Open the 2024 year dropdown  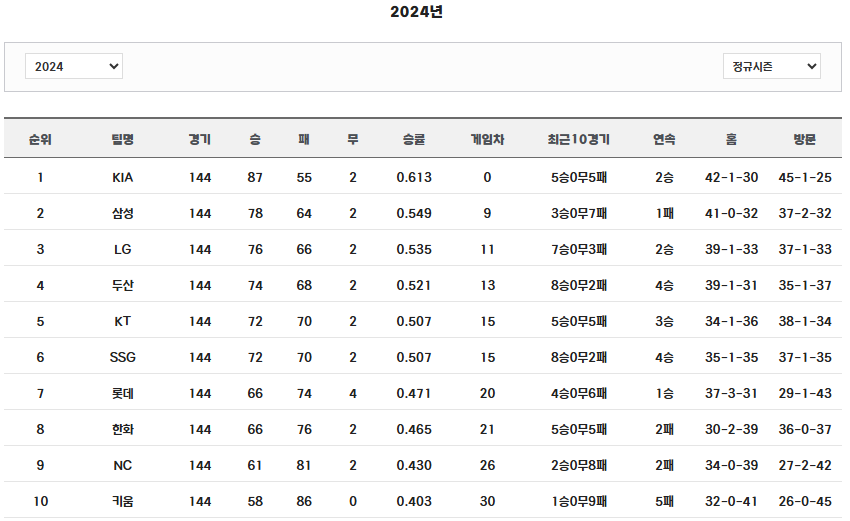tap(74, 66)
